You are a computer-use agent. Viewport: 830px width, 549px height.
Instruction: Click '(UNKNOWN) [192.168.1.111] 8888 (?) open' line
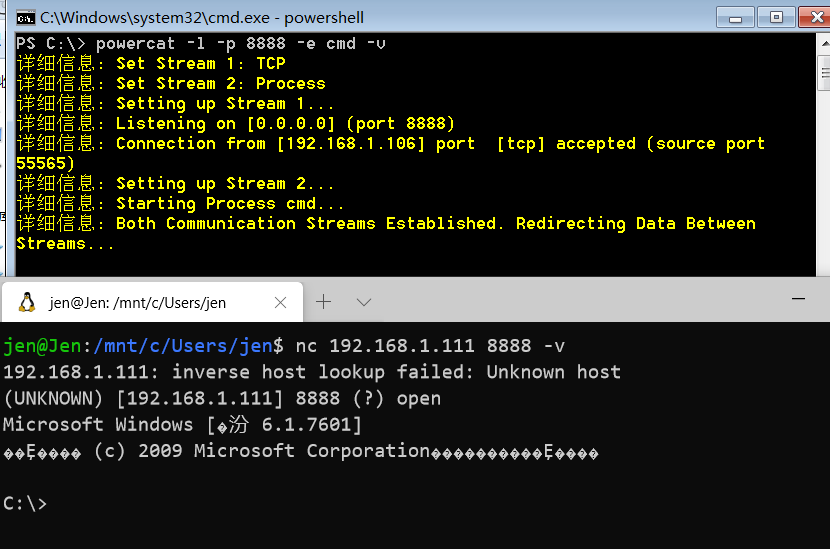point(222,398)
